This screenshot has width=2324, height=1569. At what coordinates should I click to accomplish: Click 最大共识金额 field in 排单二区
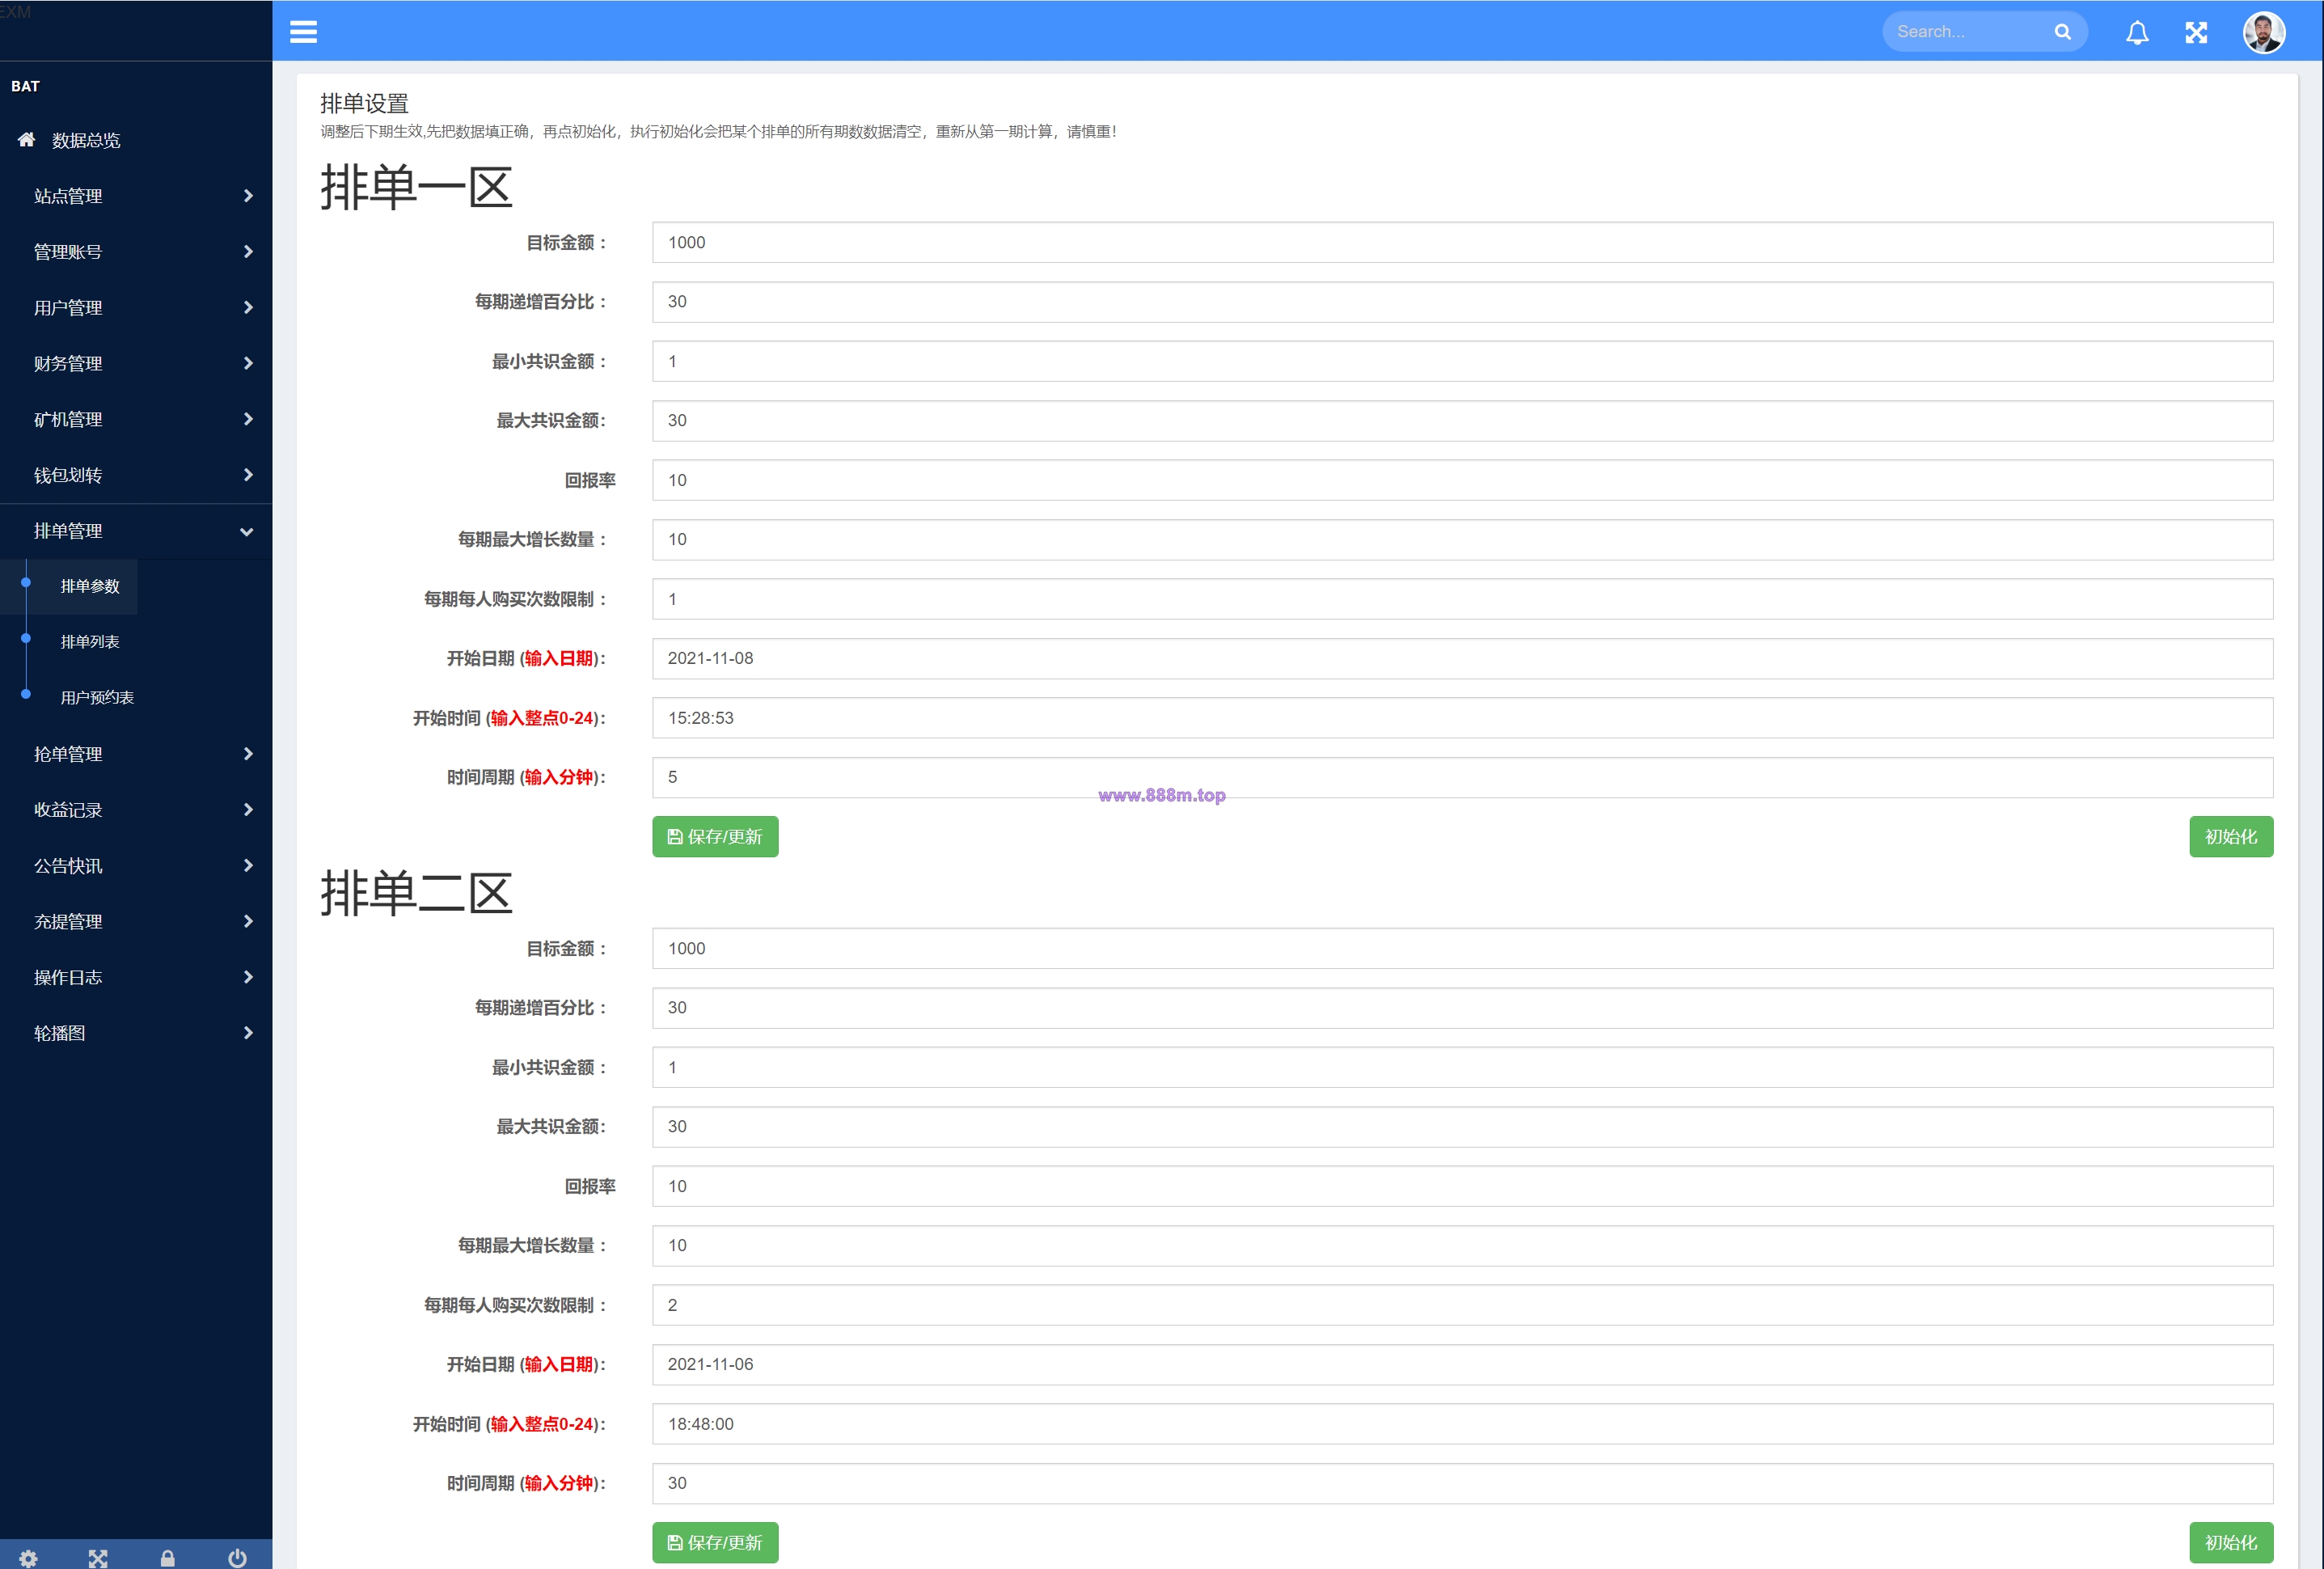coord(1462,1127)
